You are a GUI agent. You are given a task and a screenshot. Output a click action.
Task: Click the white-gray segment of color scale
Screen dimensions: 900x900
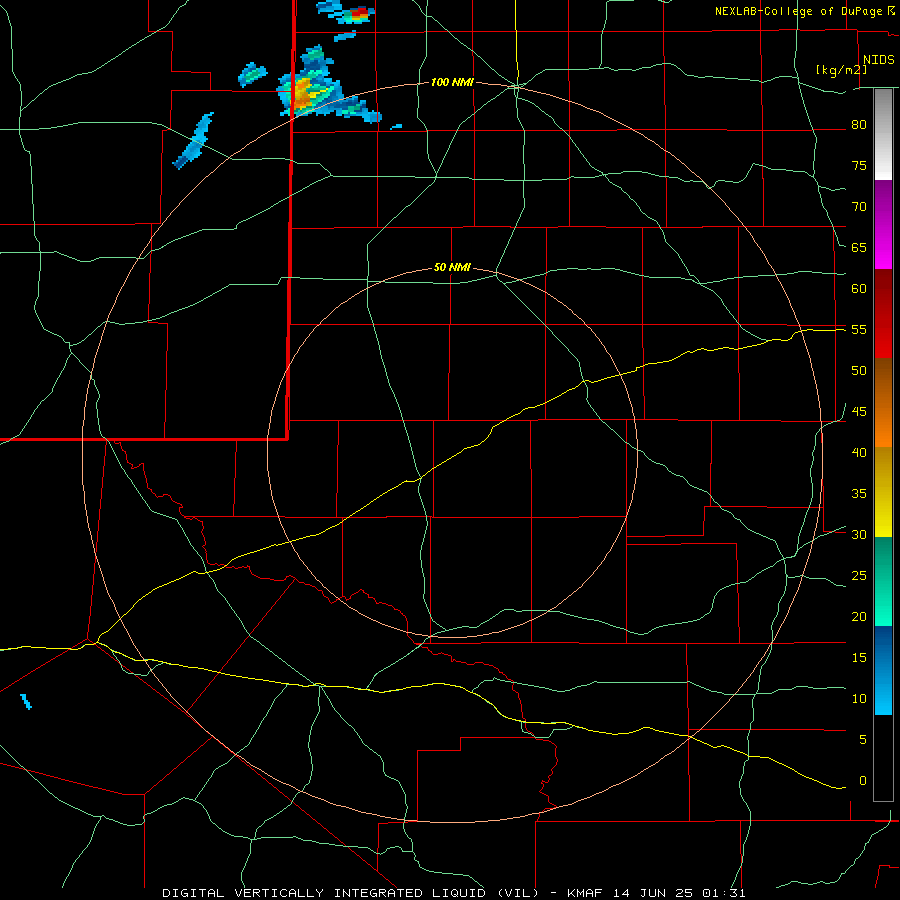[883, 134]
